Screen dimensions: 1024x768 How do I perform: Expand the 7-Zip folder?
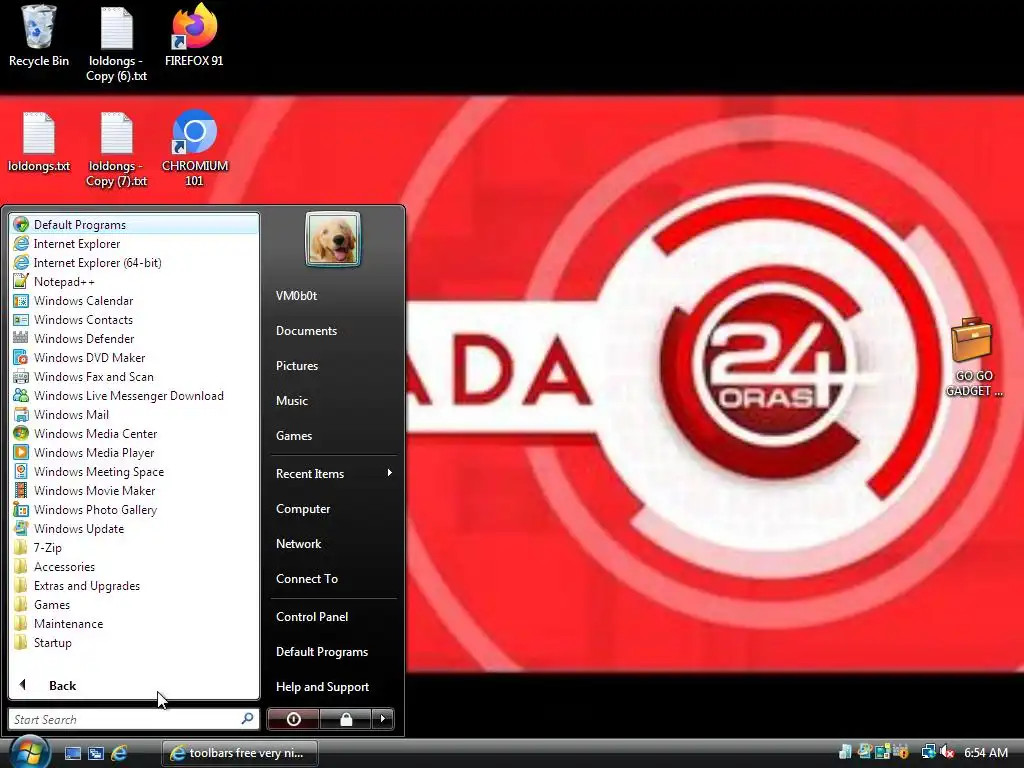tap(134, 547)
